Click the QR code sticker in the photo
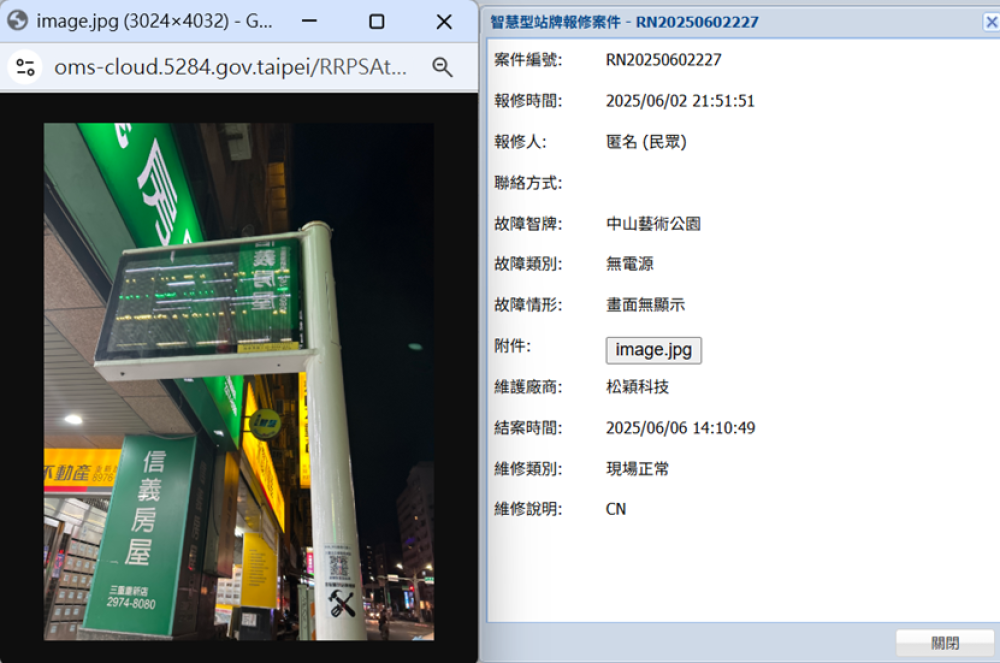The width and height of the screenshot is (1000, 663). pyautogui.click(x=340, y=566)
